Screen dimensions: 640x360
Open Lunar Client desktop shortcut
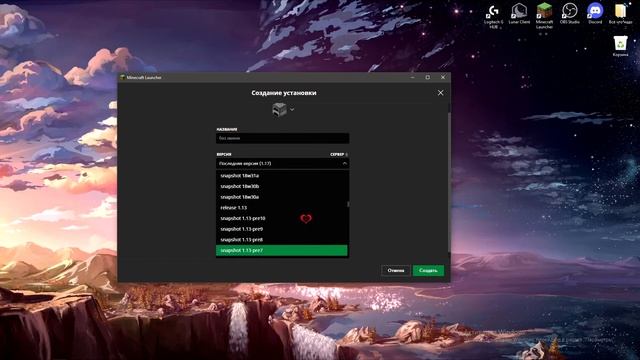coord(519,14)
